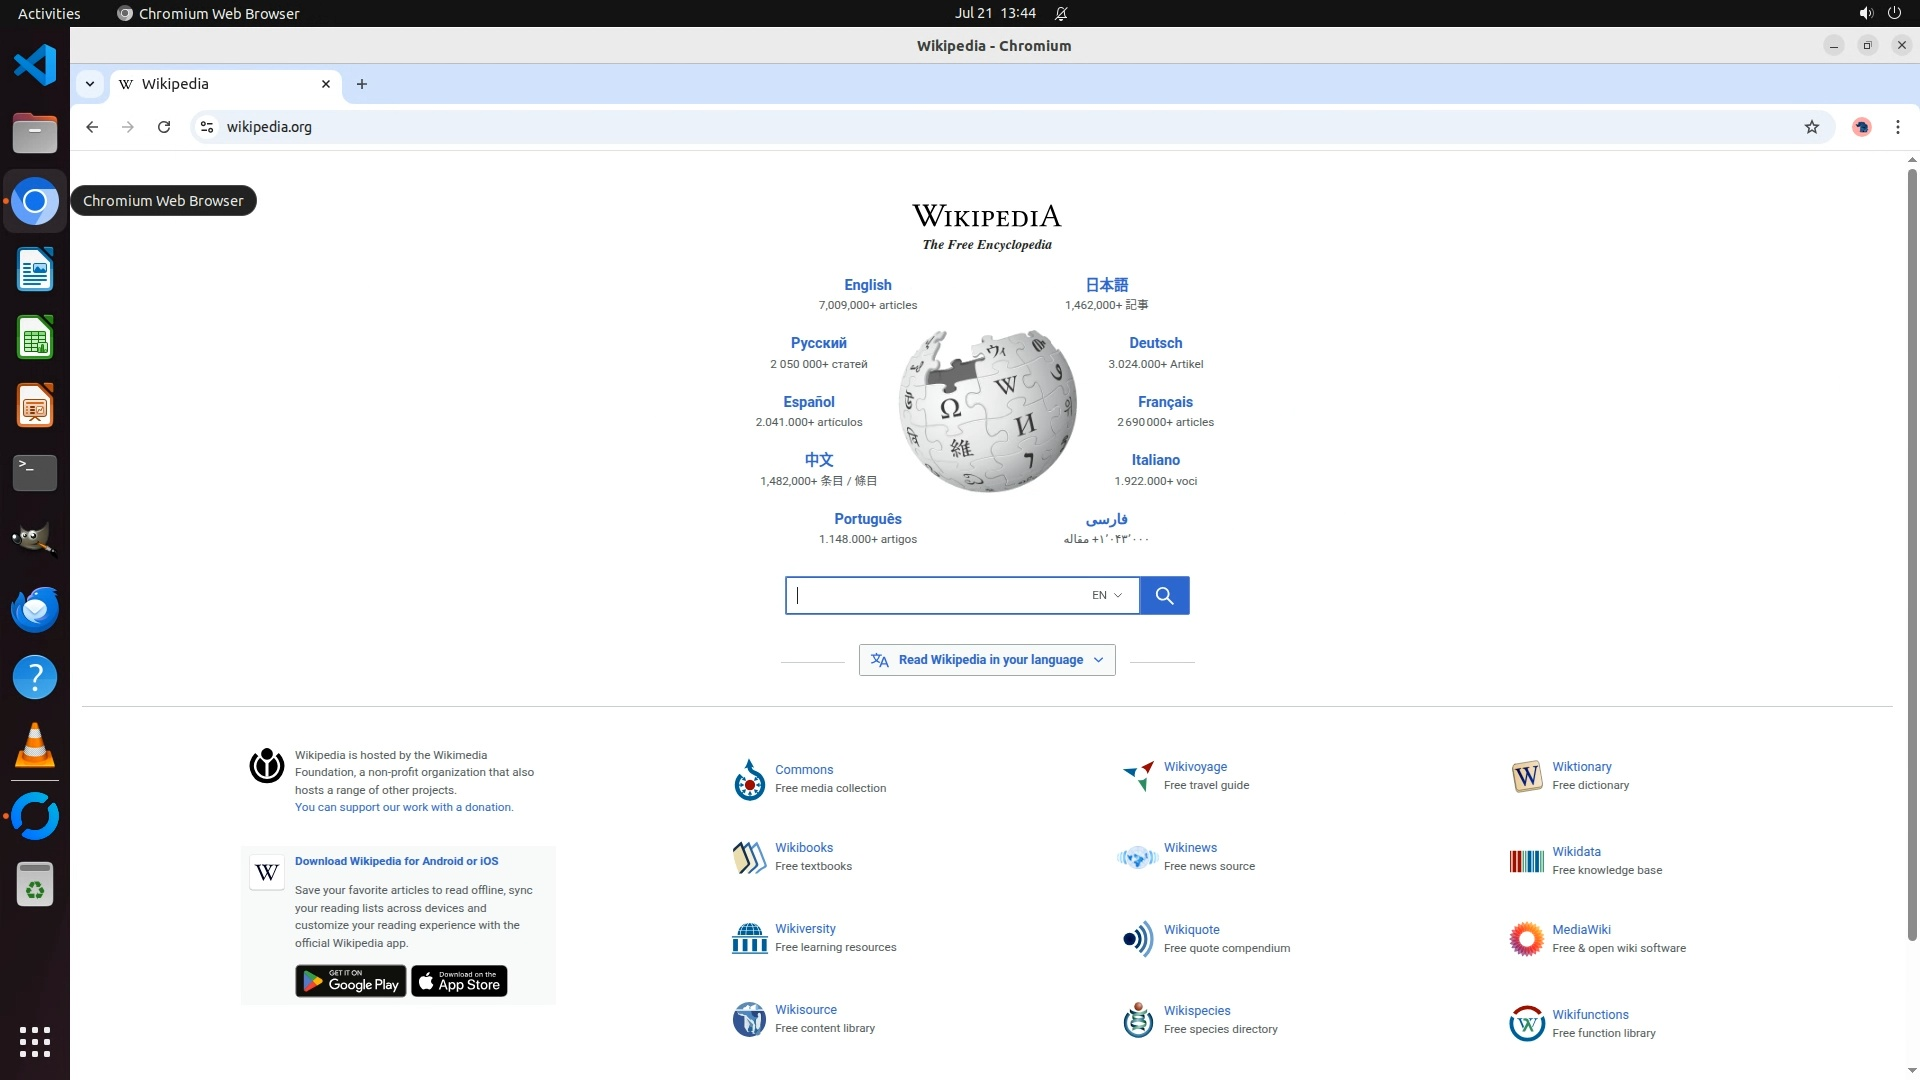The height and width of the screenshot is (1080, 1920).
Task: Expand Read Wikipedia in your language
Action: coord(986,660)
